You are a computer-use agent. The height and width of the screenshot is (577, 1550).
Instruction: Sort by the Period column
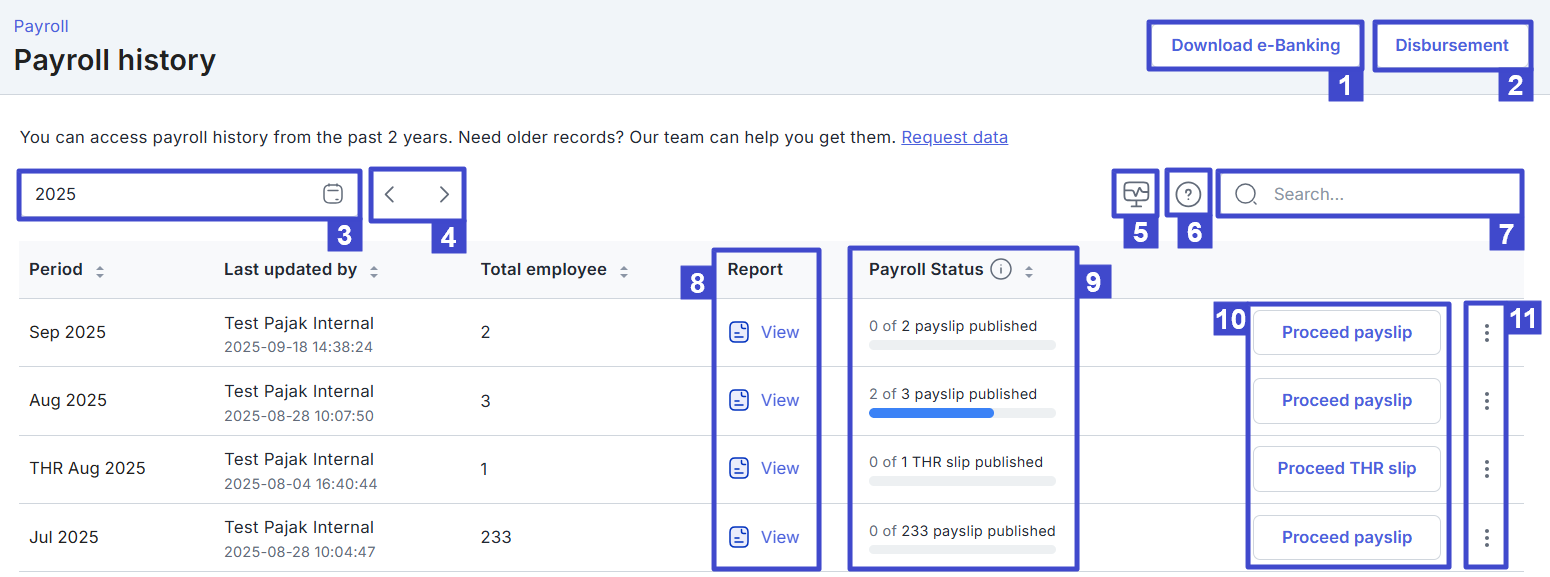coord(100,270)
